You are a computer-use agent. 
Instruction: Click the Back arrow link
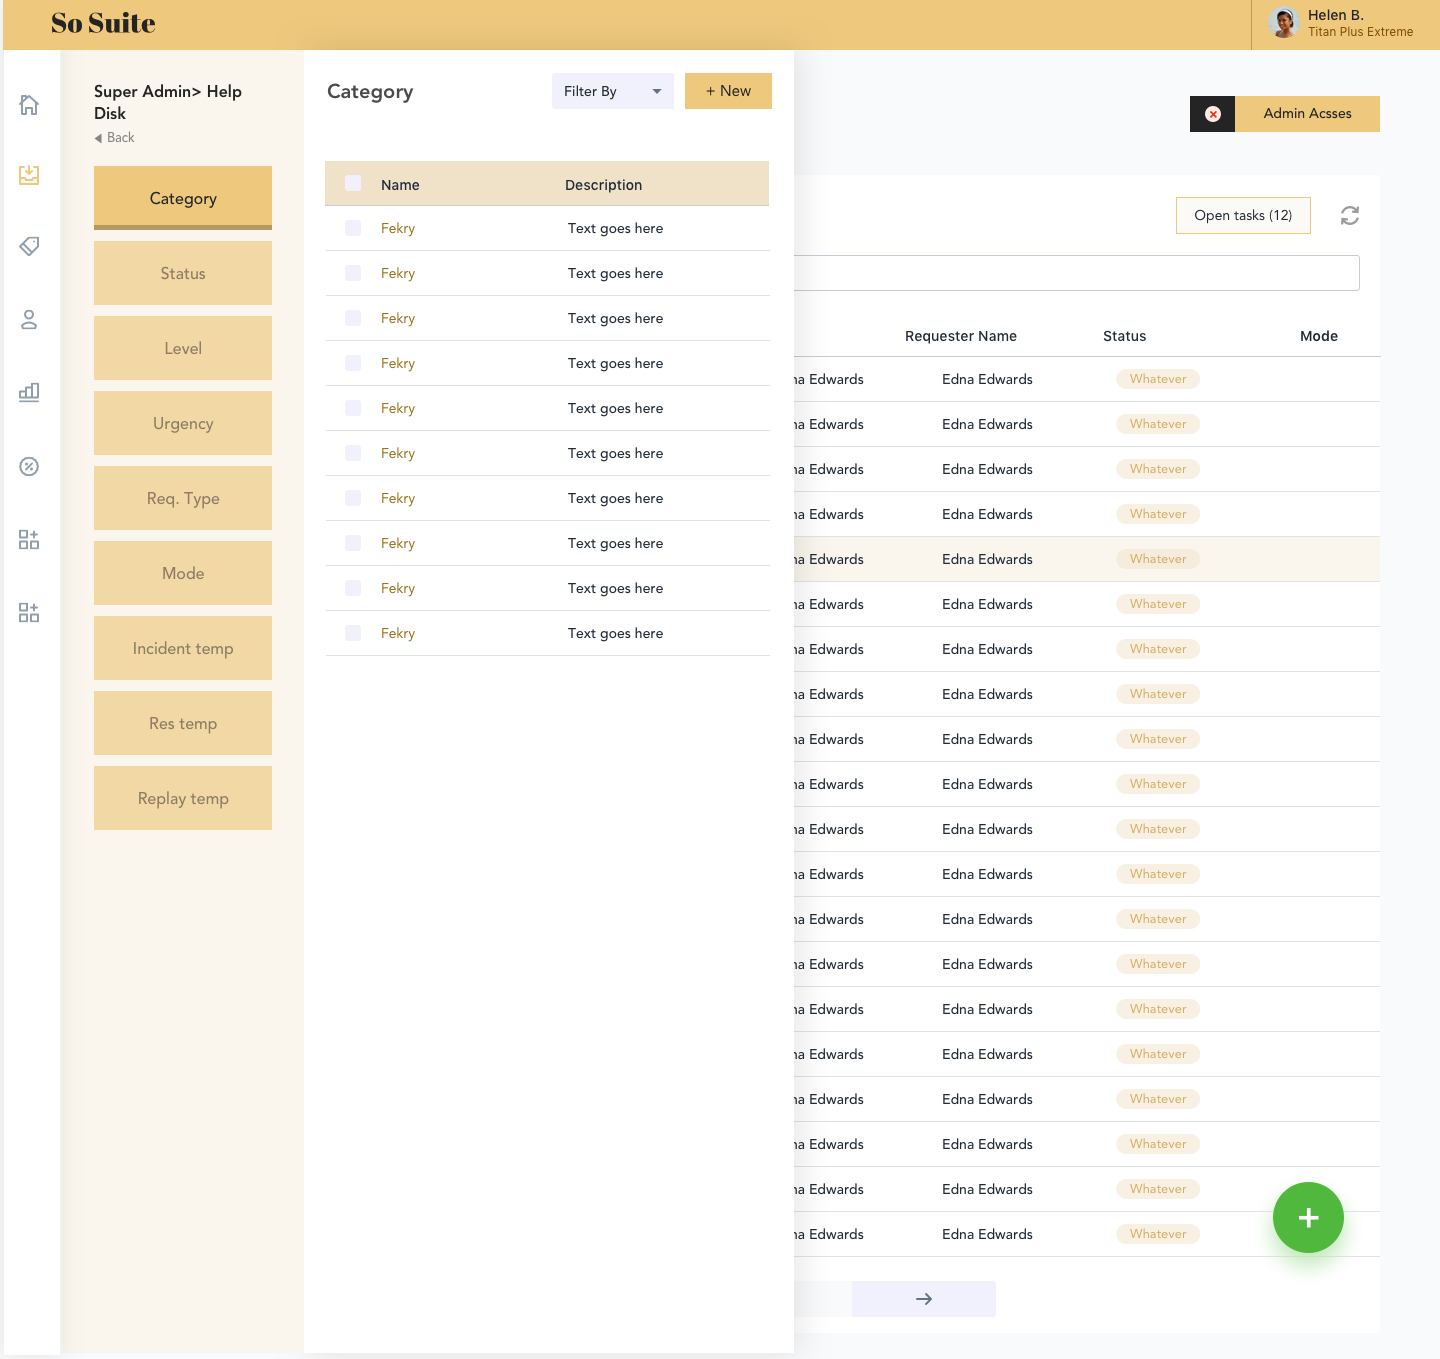(x=114, y=138)
